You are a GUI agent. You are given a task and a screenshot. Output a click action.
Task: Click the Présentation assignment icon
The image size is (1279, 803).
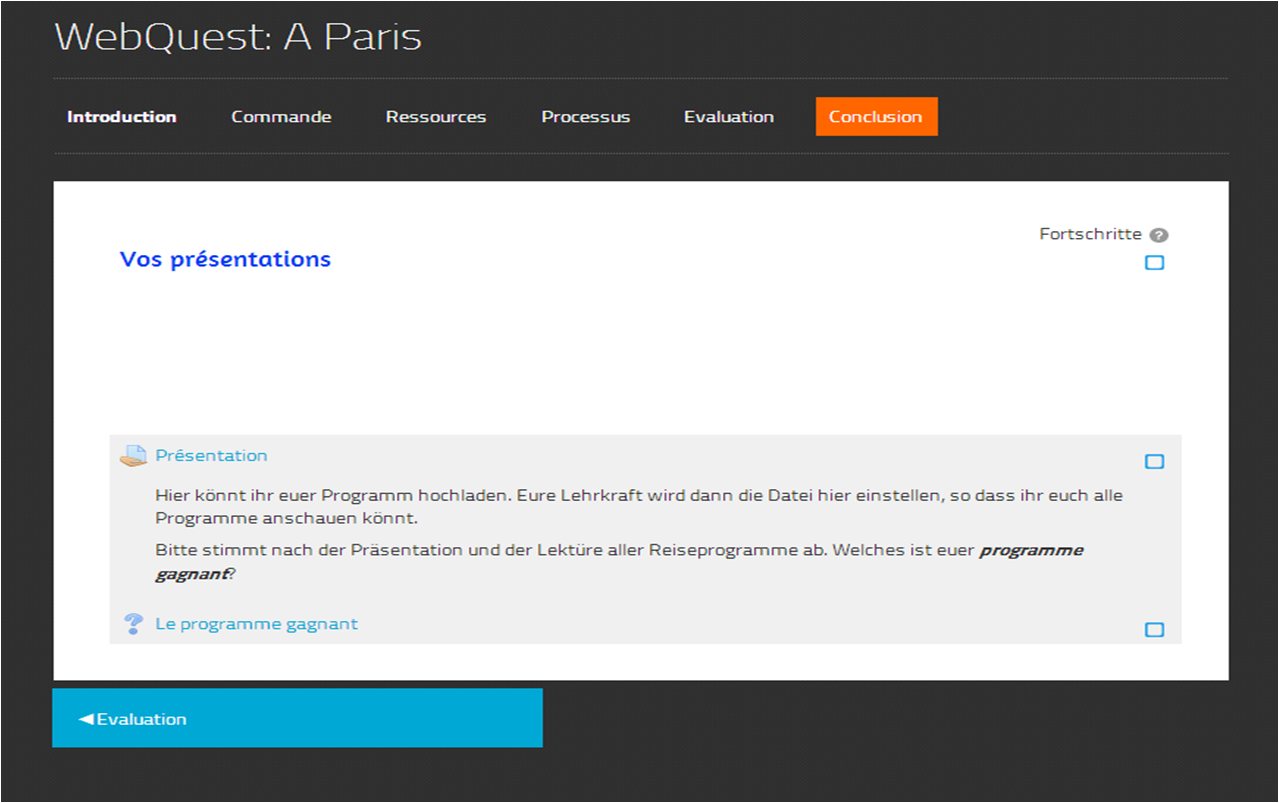tap(133, 456)
